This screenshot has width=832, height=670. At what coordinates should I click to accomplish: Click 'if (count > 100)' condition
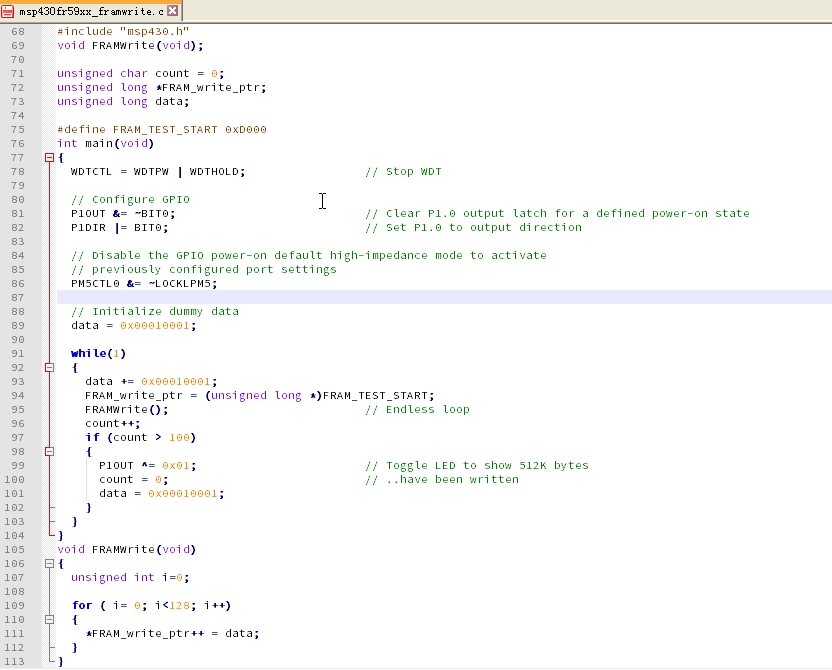(x=141, y=438)
